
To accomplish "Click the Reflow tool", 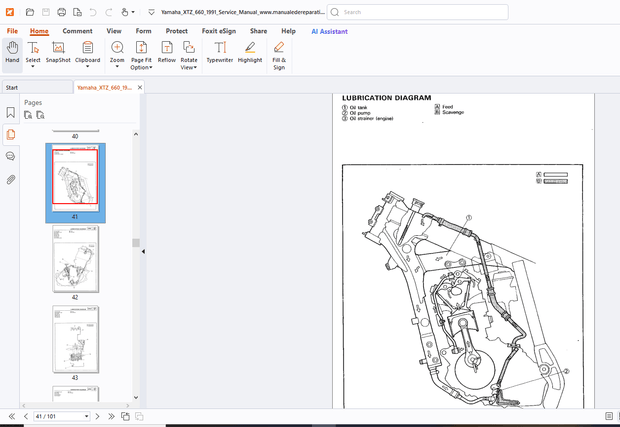I will coord(167,52).
